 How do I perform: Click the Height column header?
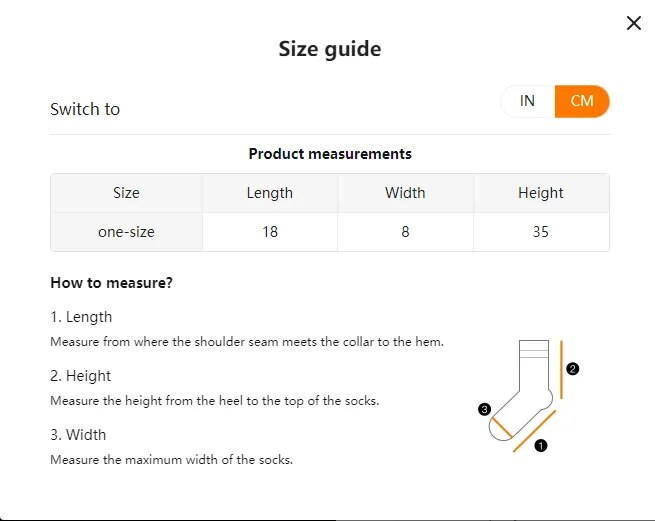541,193
